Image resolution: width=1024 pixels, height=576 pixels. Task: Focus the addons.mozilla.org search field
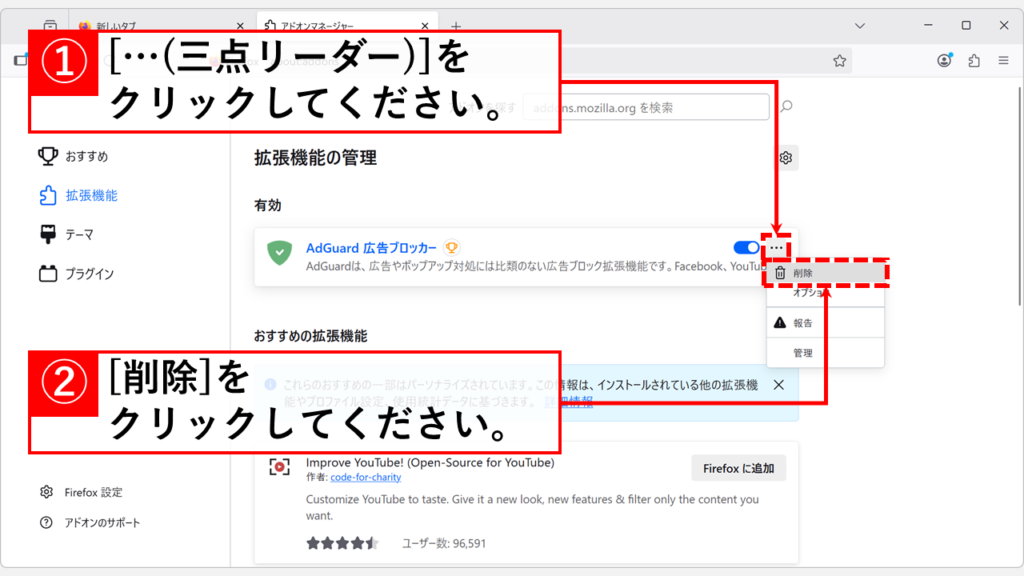pos(646,107)
